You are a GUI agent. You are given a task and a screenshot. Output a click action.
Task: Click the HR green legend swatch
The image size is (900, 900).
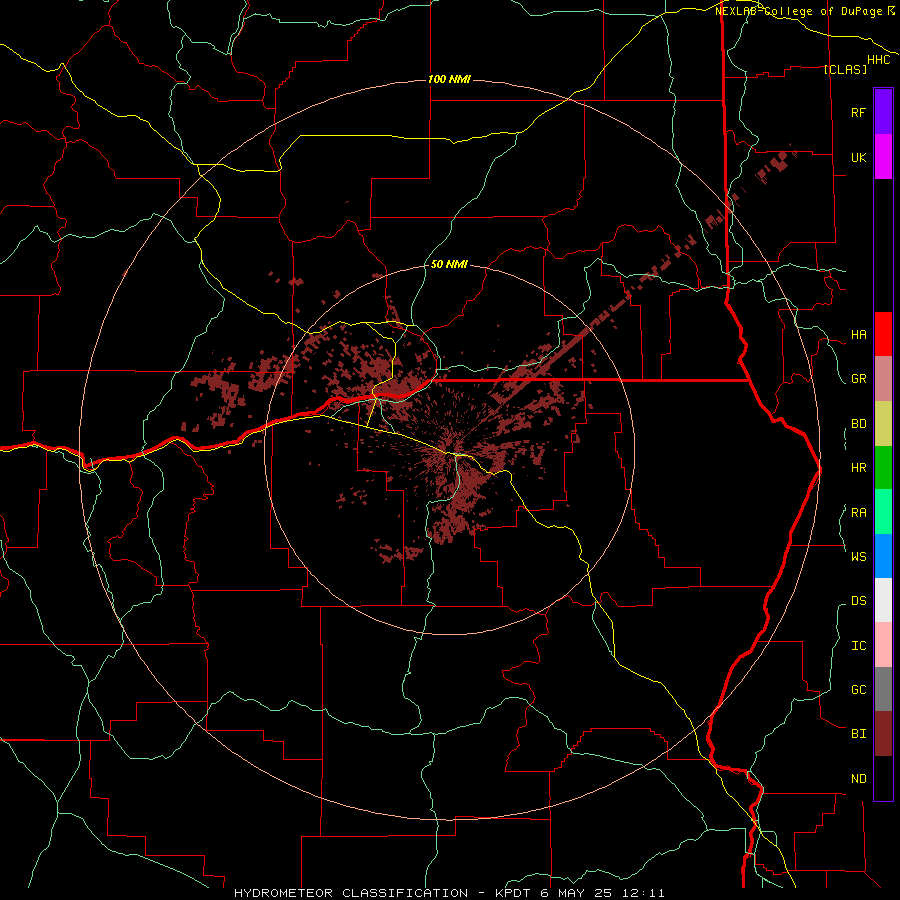[x=883, y=468]
